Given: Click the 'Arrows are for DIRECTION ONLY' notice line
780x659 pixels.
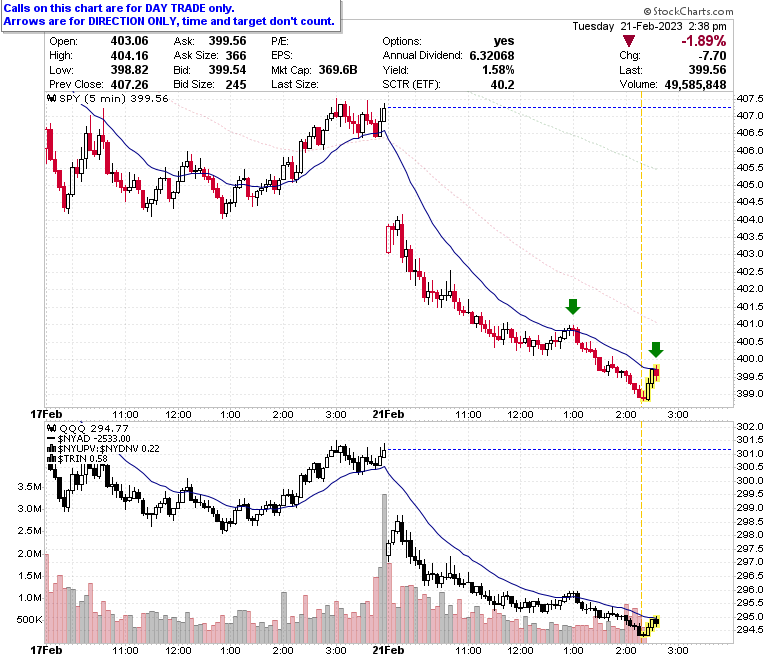Looking at the screenshot, I should [x=169, y=21].
